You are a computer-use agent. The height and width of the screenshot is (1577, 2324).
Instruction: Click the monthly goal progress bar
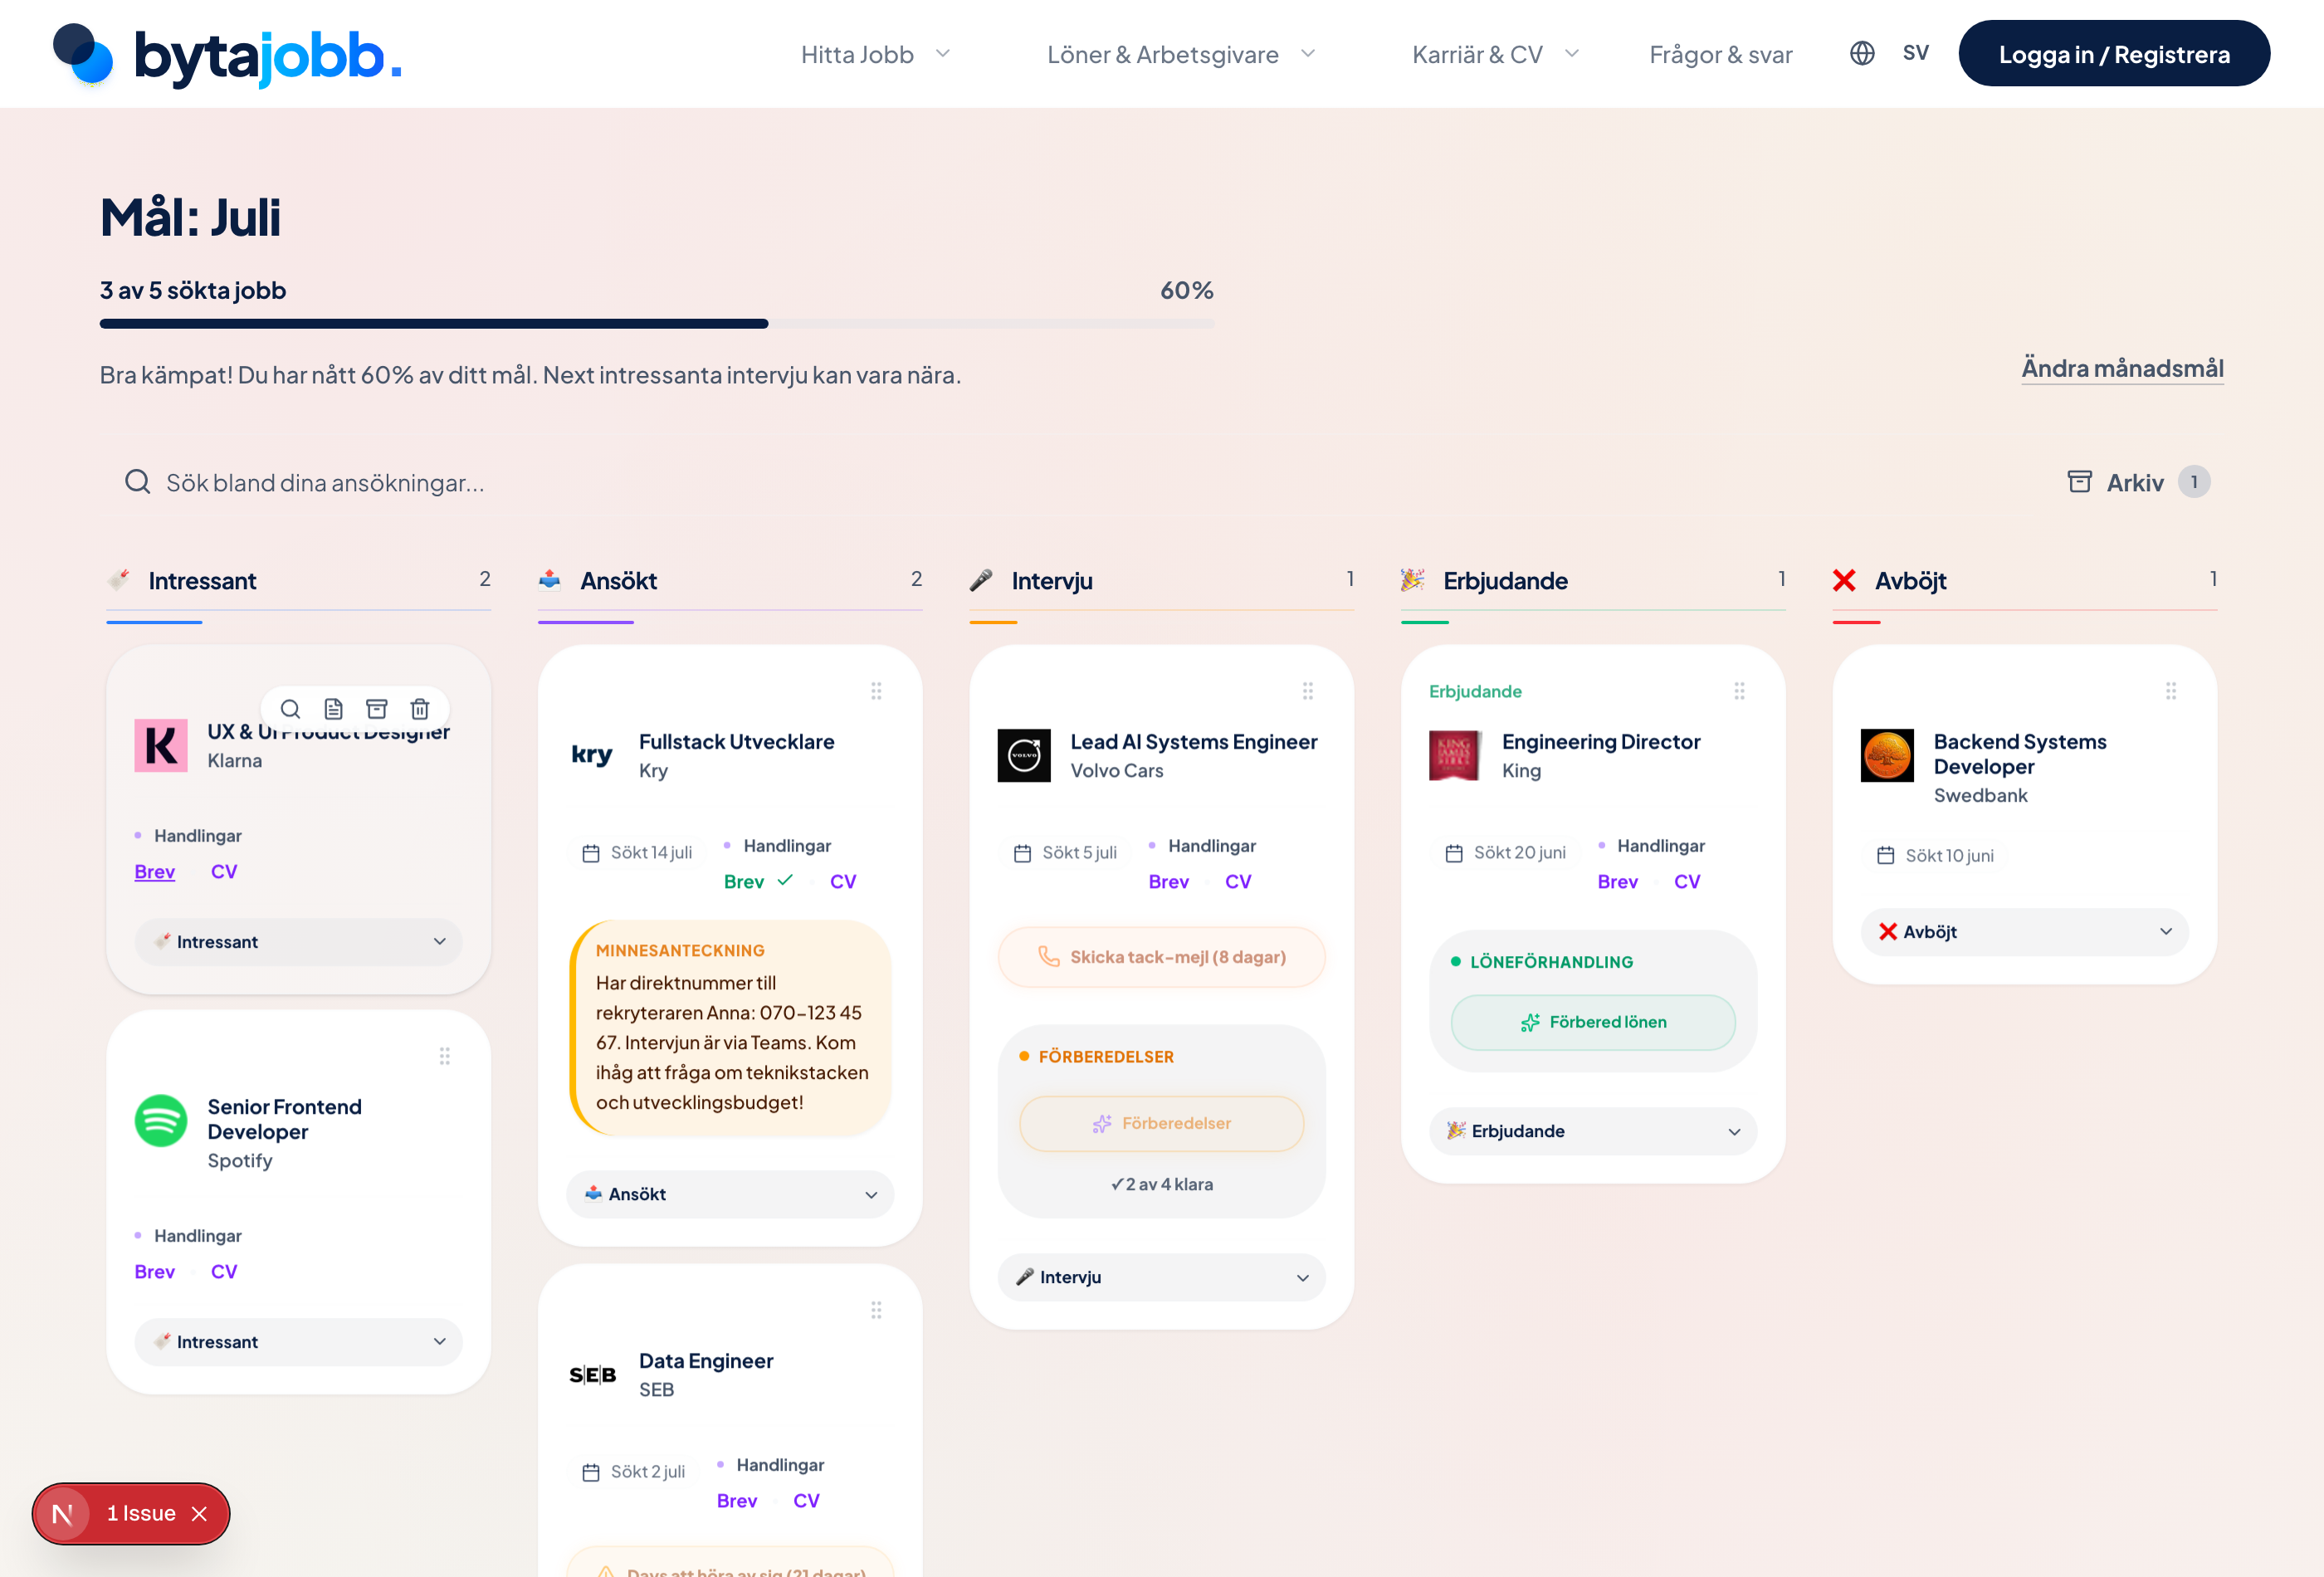coord(657,324)
